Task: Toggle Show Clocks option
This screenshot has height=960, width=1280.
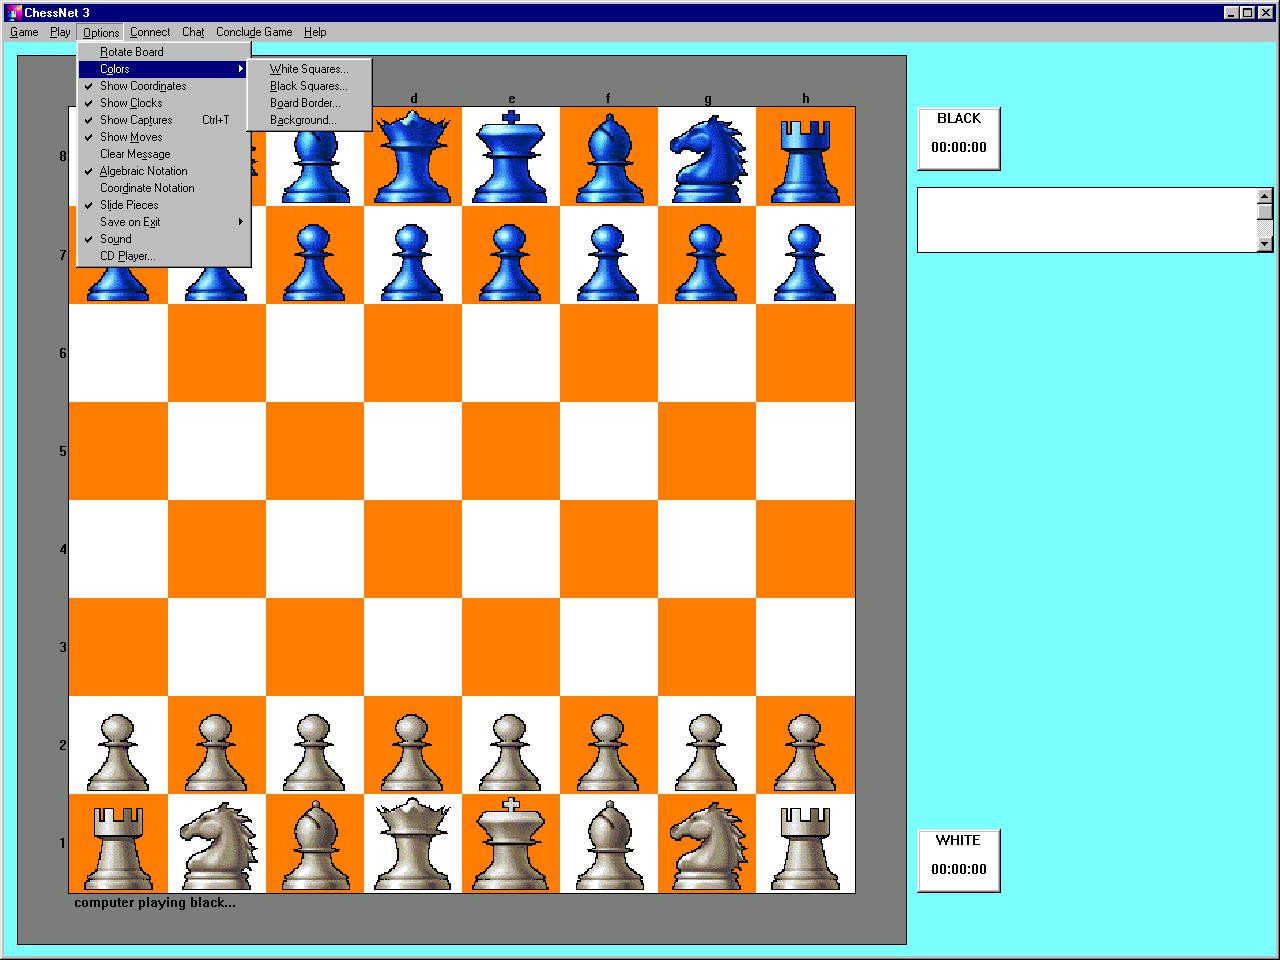Action: click(164, 103)
